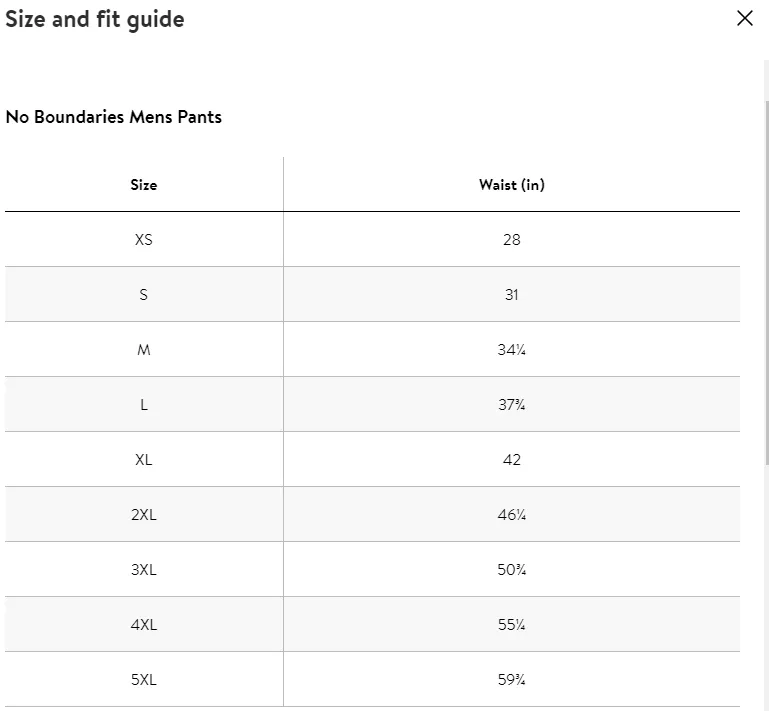Screen dimensions: 769x711
Task: Select the XS size row
Action: click(x=372, y=240)
